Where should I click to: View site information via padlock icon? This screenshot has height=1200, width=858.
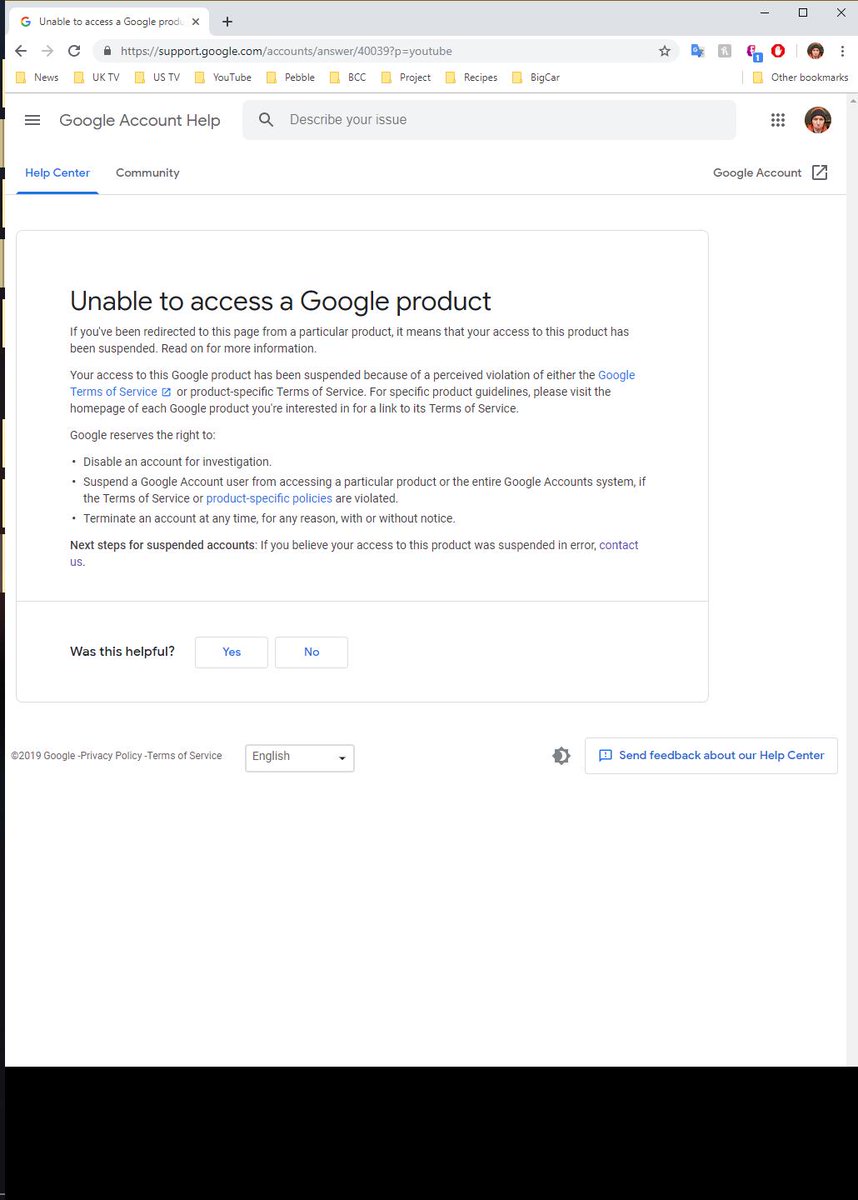(x=107, y=51)
